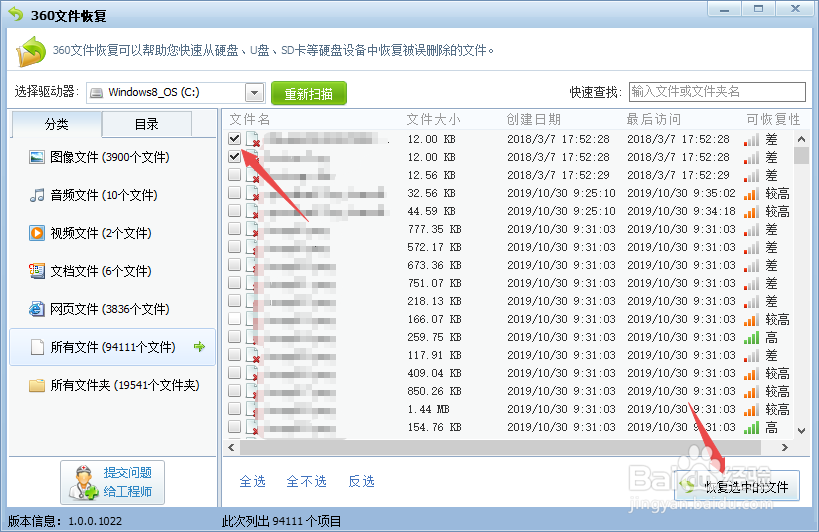Sort by the 可恢复性 column header
This screenshot has height=532, width=819.
774,120
